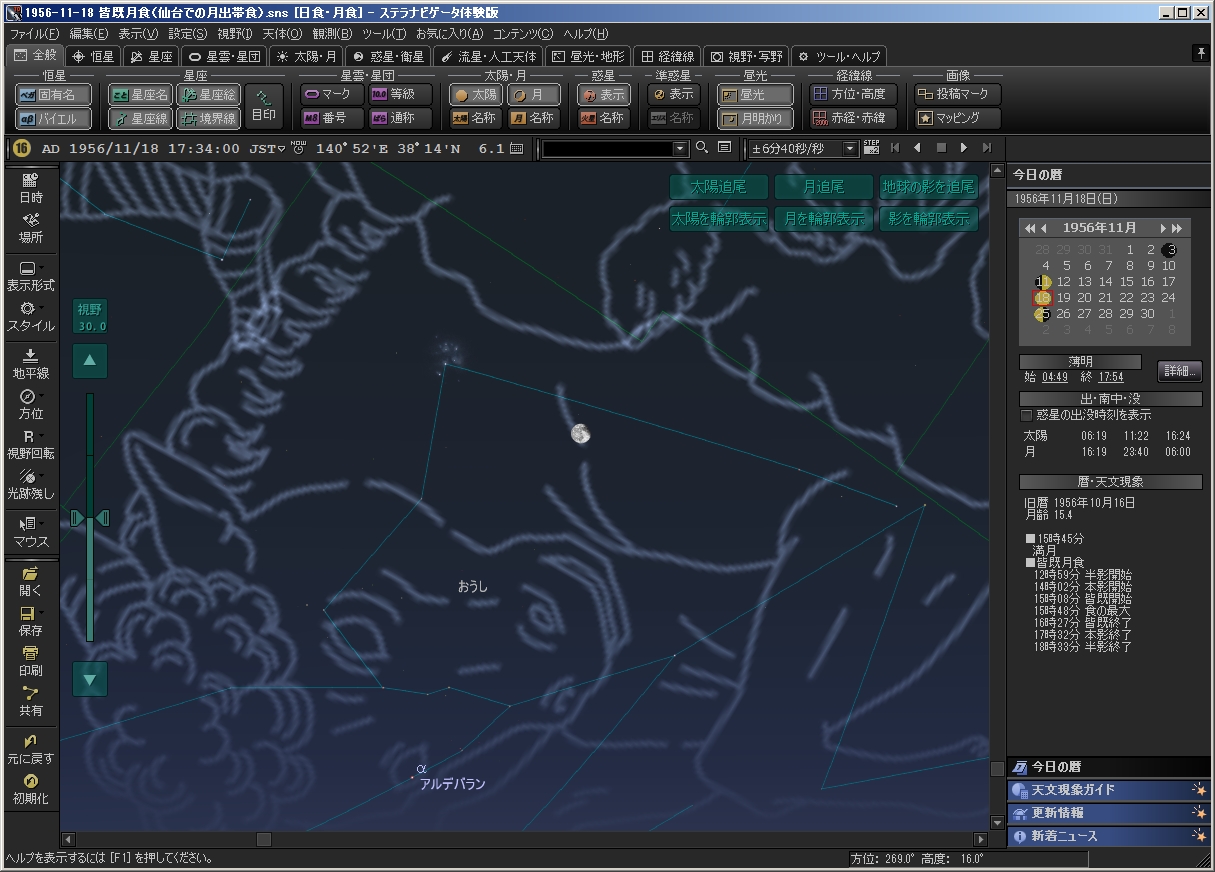Enable 惑星の出没時刻を表示 checkbox
Image resolution: width=1215 pixels, height=872 pixels.
point(1026,415)
